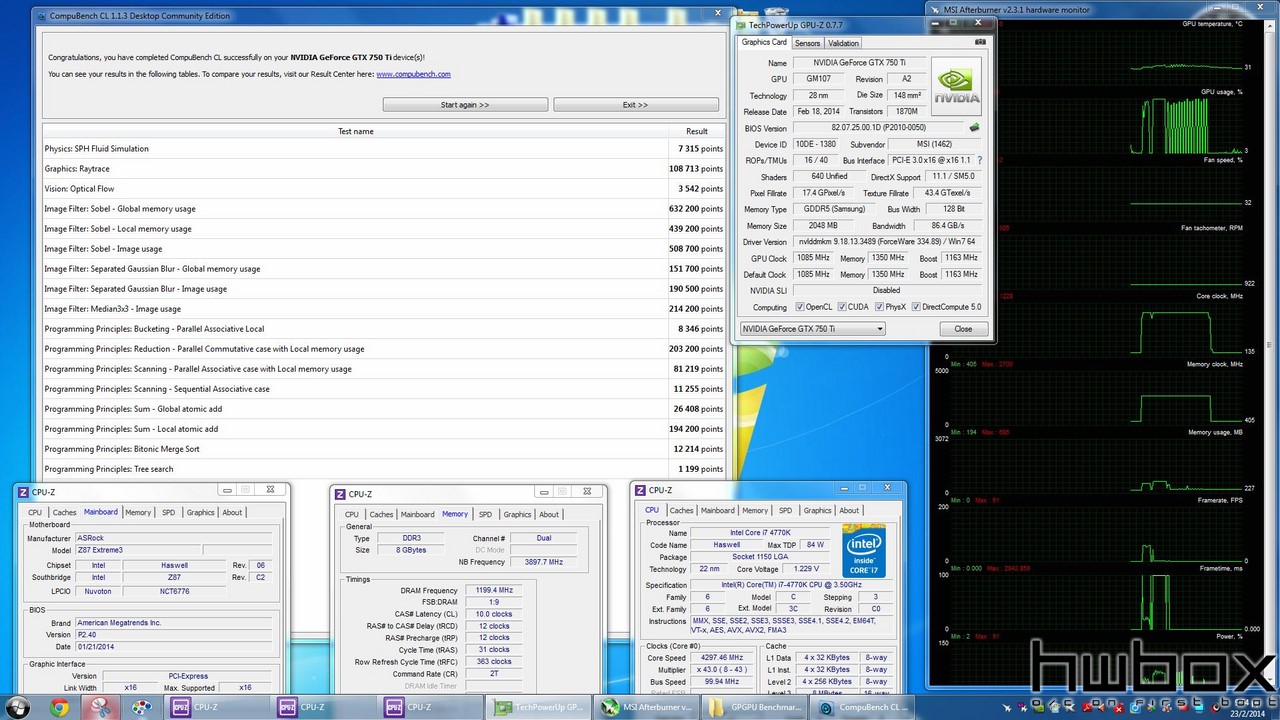
Task: Select the Physics: SPH Fluid Simulation row
Action: (384, 149)
